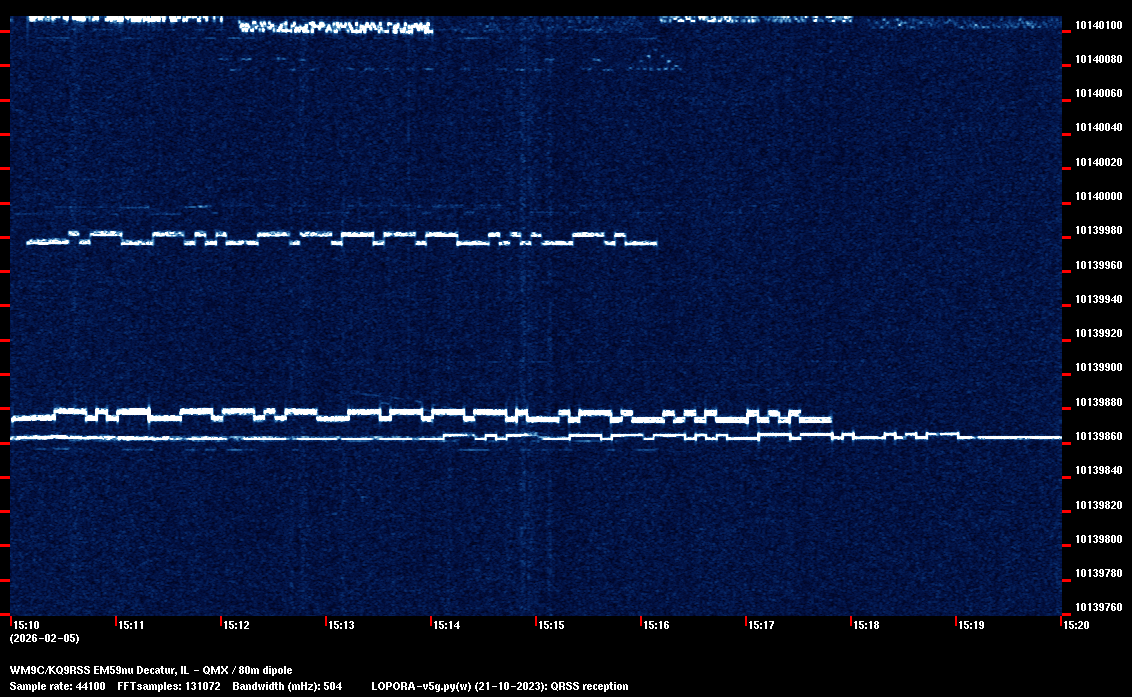
Task: Click the 10139980 frequency scale value
Action: [1097, 231]
